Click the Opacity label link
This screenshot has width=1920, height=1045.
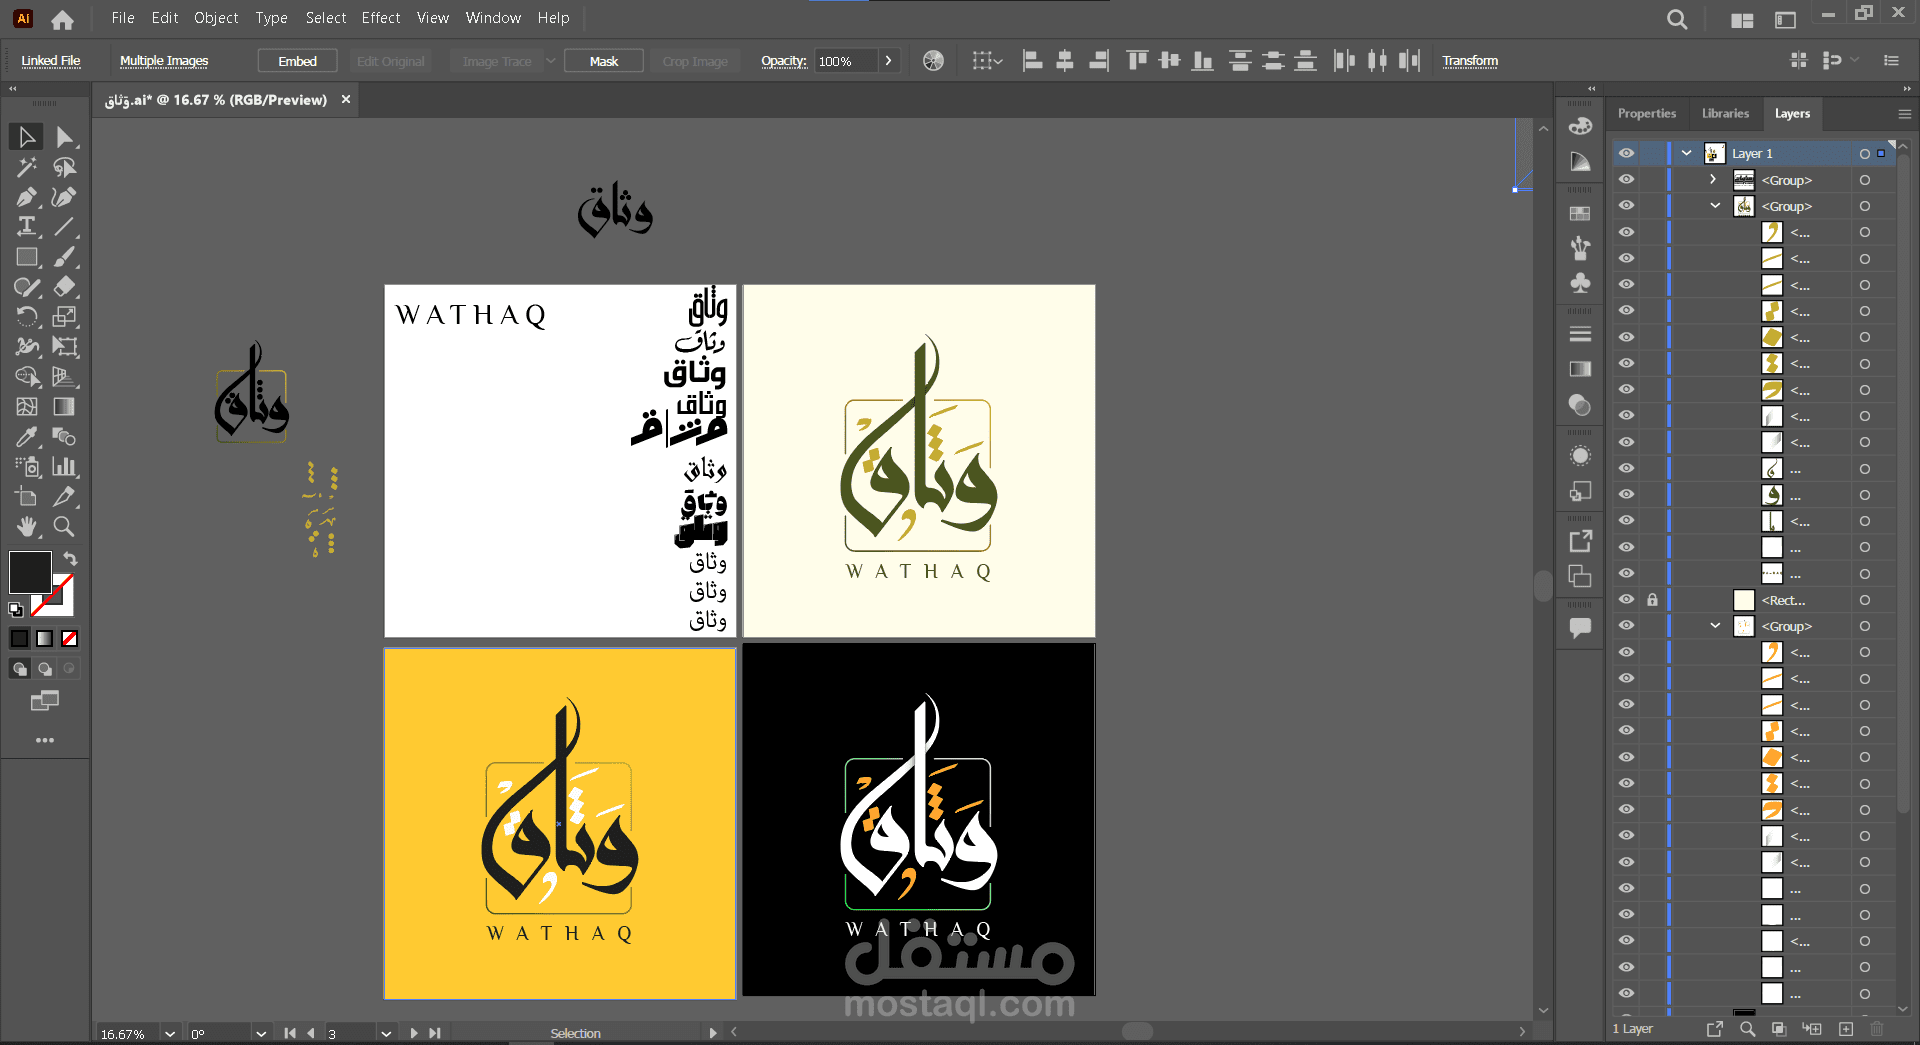tap(783, 61)
